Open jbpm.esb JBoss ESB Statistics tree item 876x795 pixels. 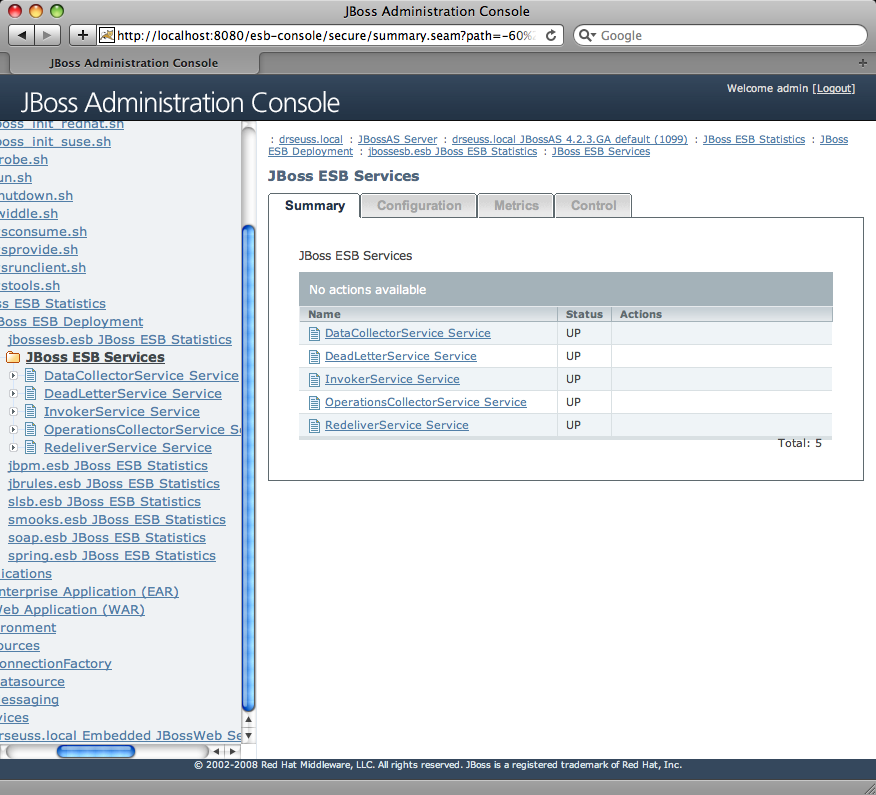pos(108,465)
